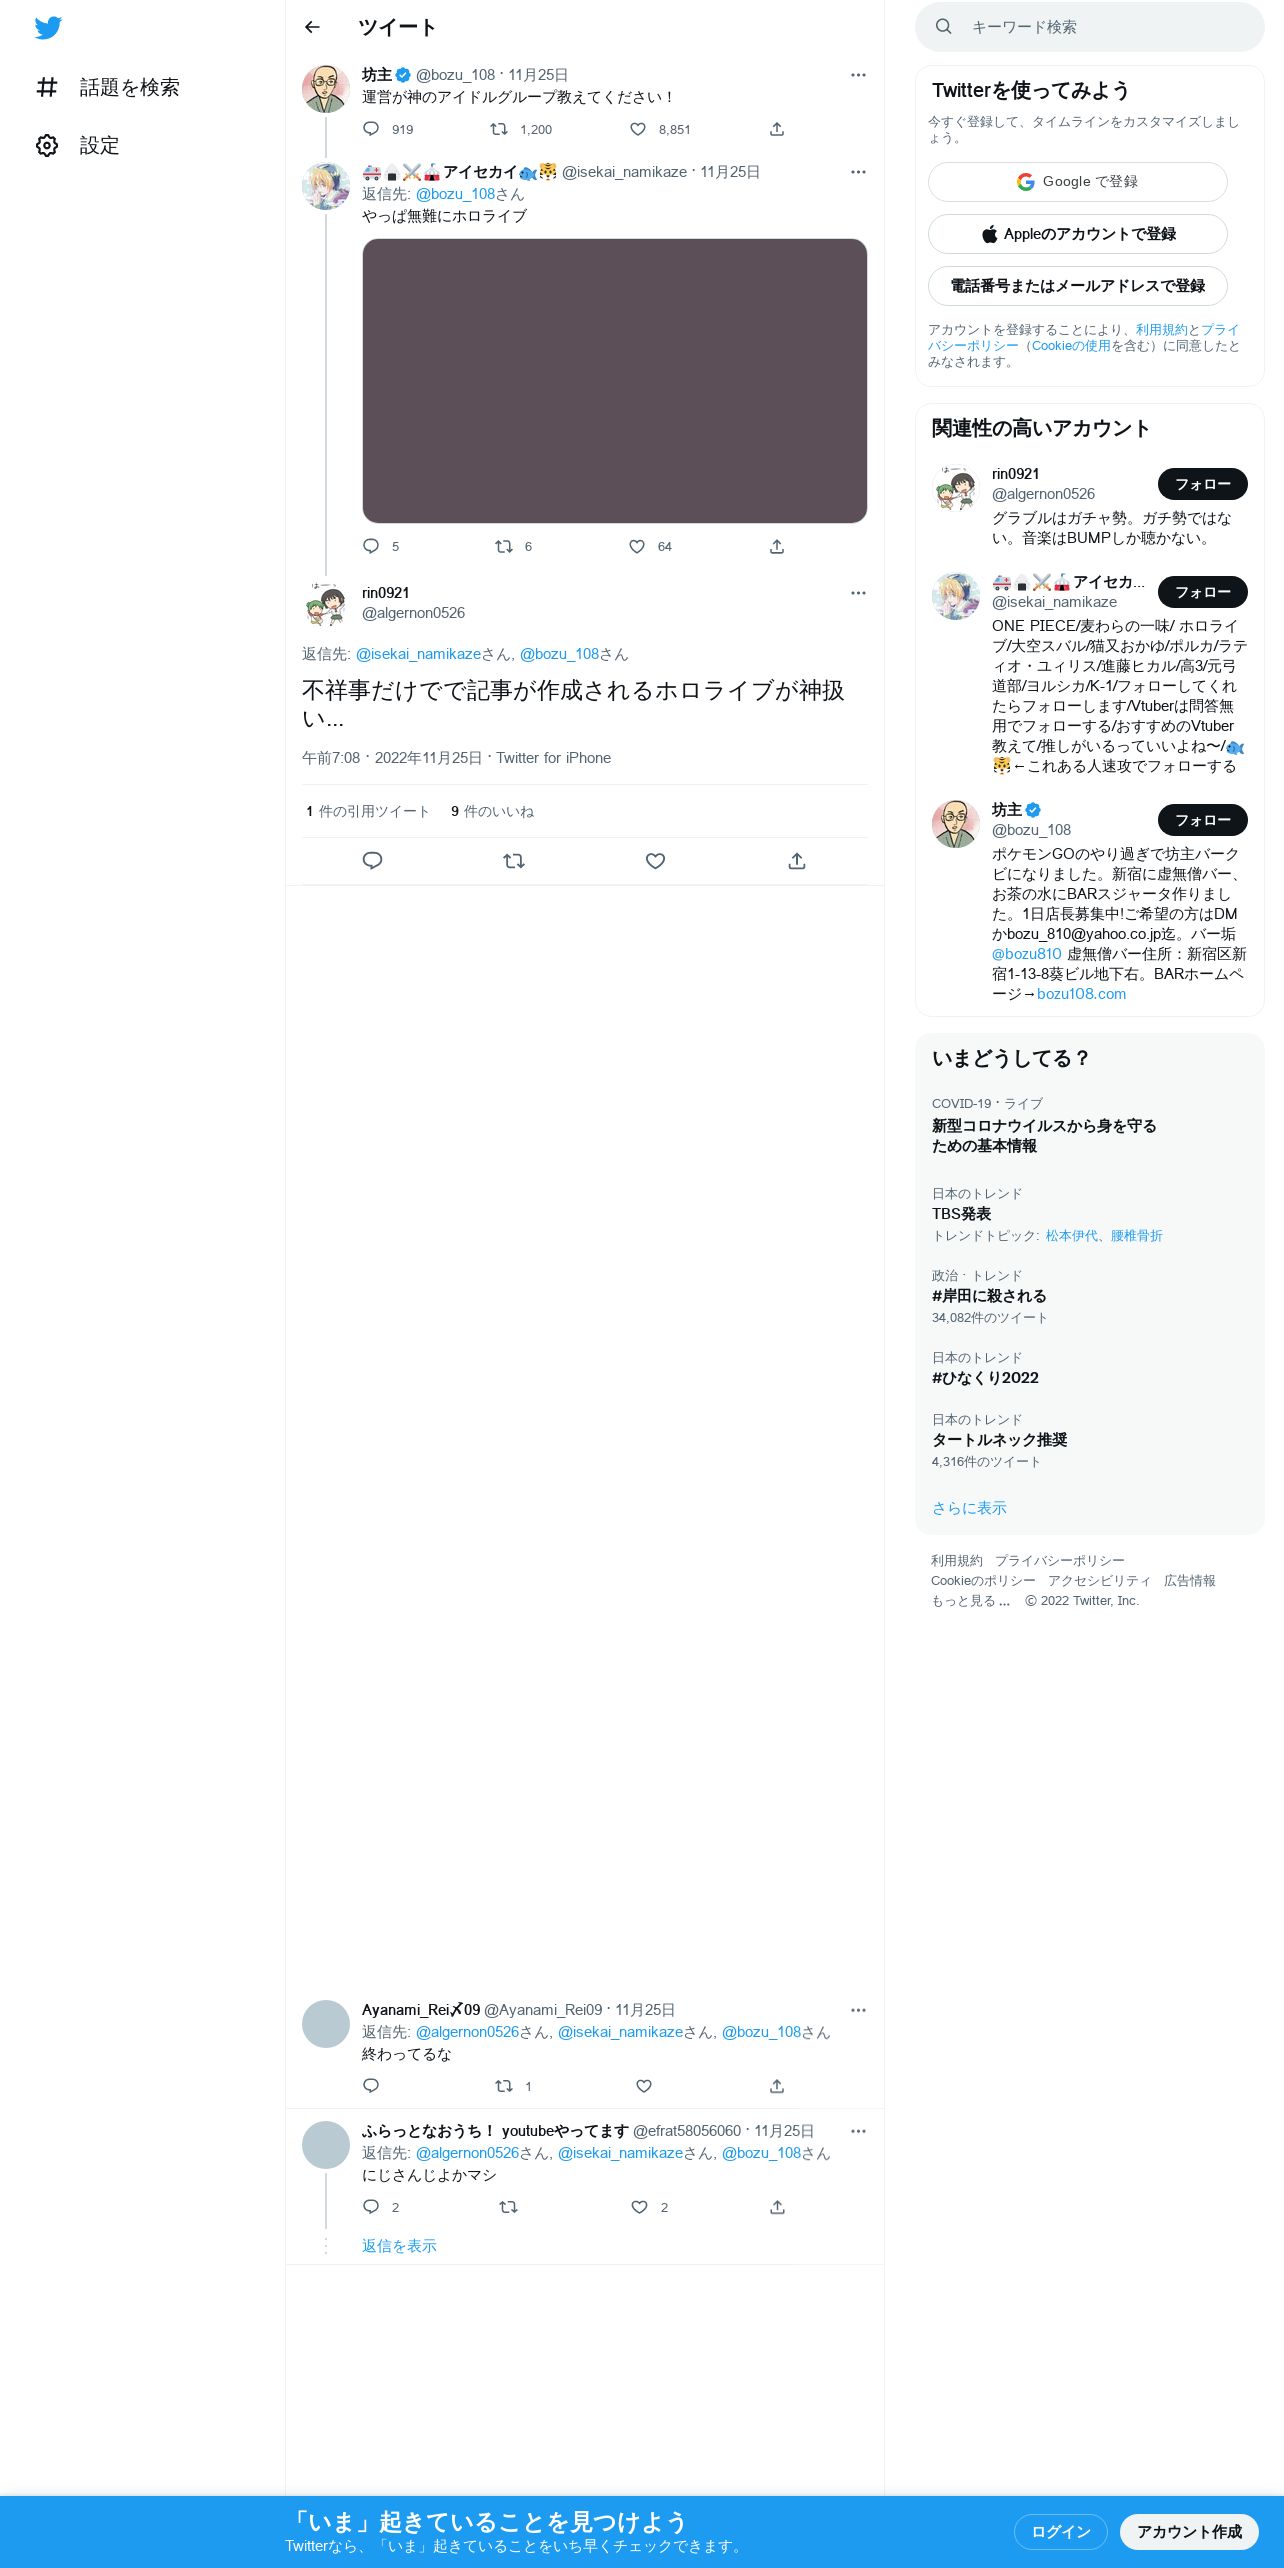Click the Google で登録 button

(1077, 182)
